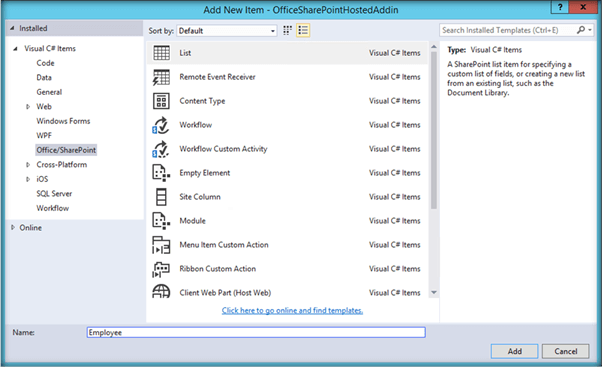Click the Visual C# Items tree label
Image resolution: width=602 pixels, height=367 pixels.
[x=50, y=48]
